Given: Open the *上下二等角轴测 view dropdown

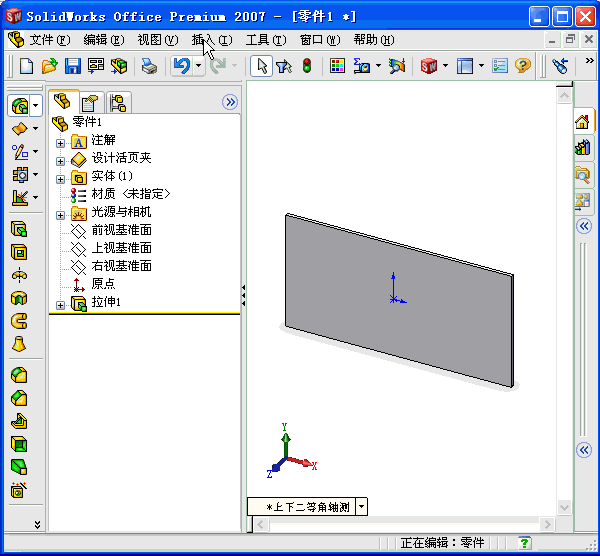Looking at the screenshot, I should click(x=361, y=507).
